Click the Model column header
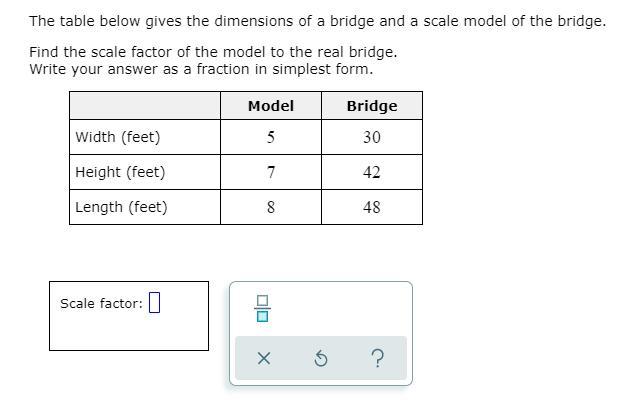This screenshot has height=402, width=634. 271,106
